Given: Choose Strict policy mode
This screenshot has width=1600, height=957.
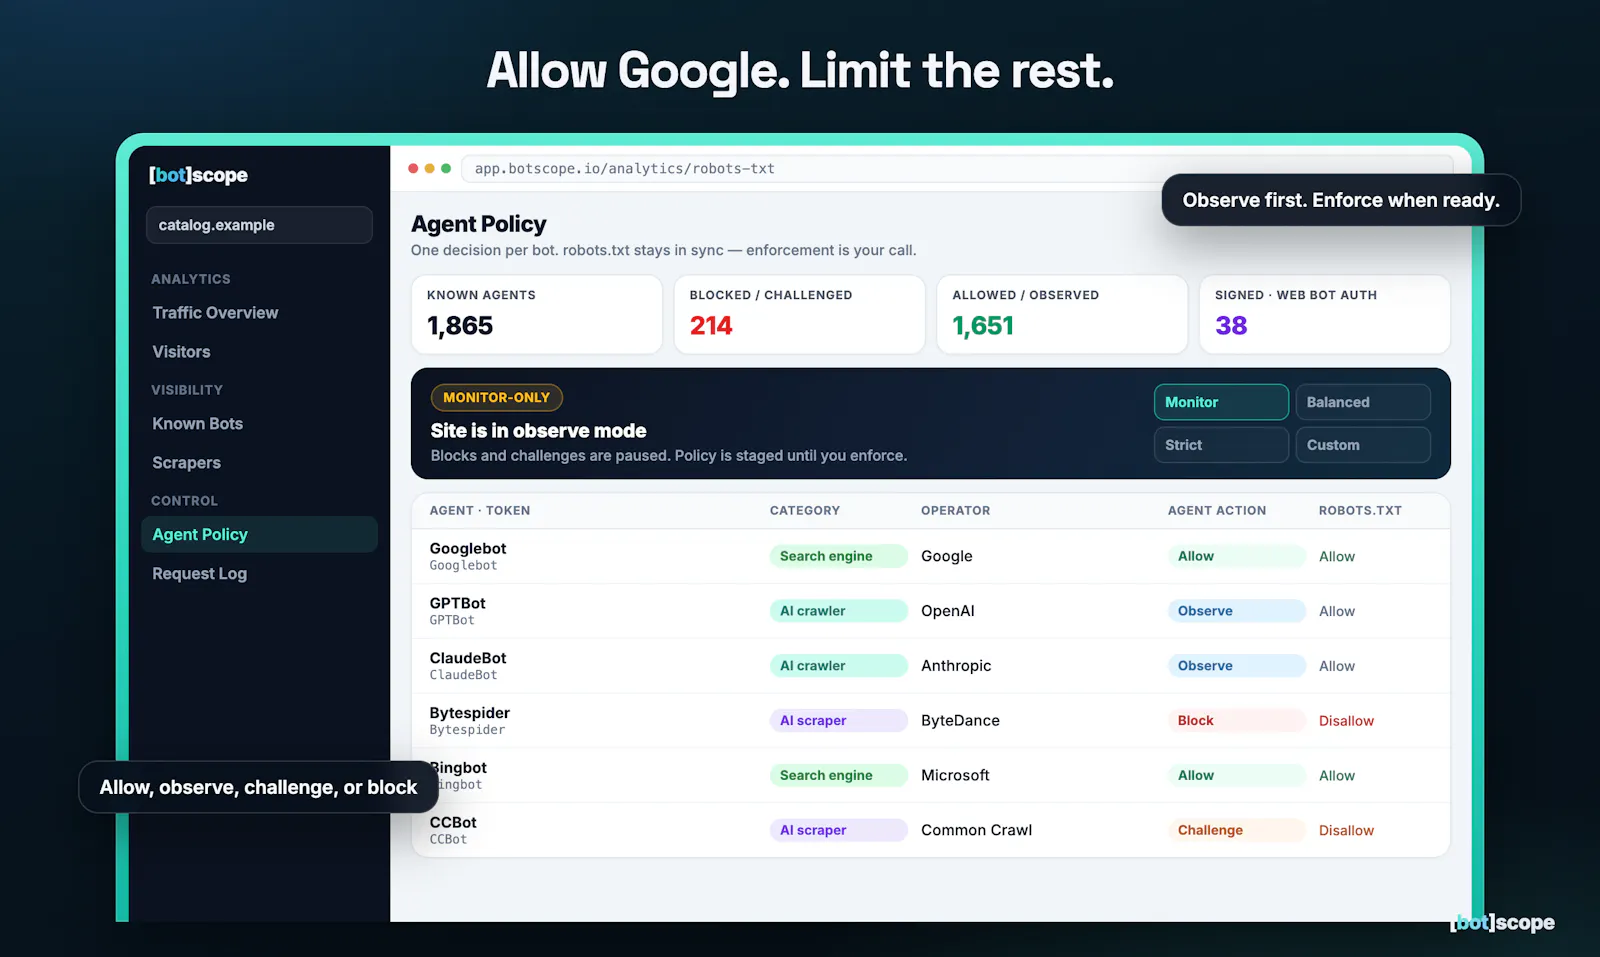Looking at the screenshot, I should (x=1221, y=445).
